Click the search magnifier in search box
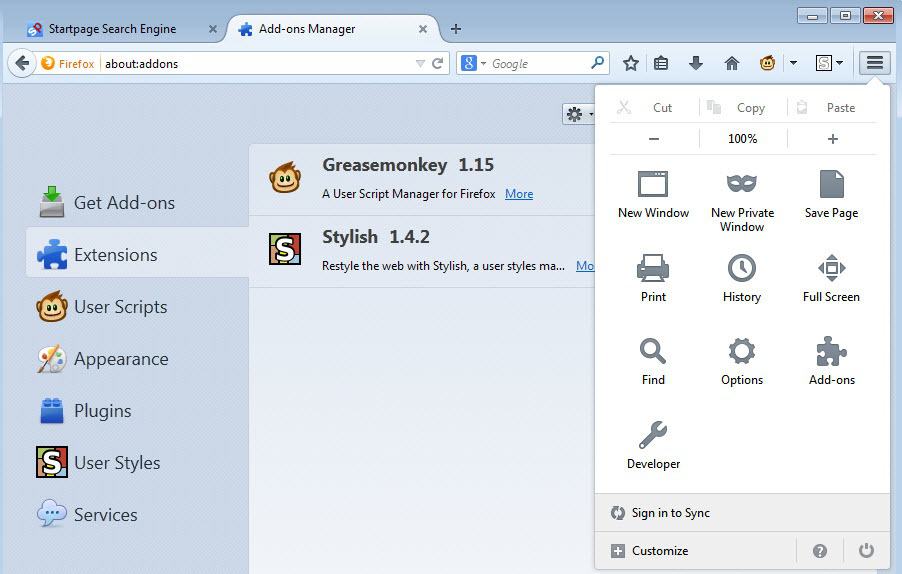 pos(598,63)
